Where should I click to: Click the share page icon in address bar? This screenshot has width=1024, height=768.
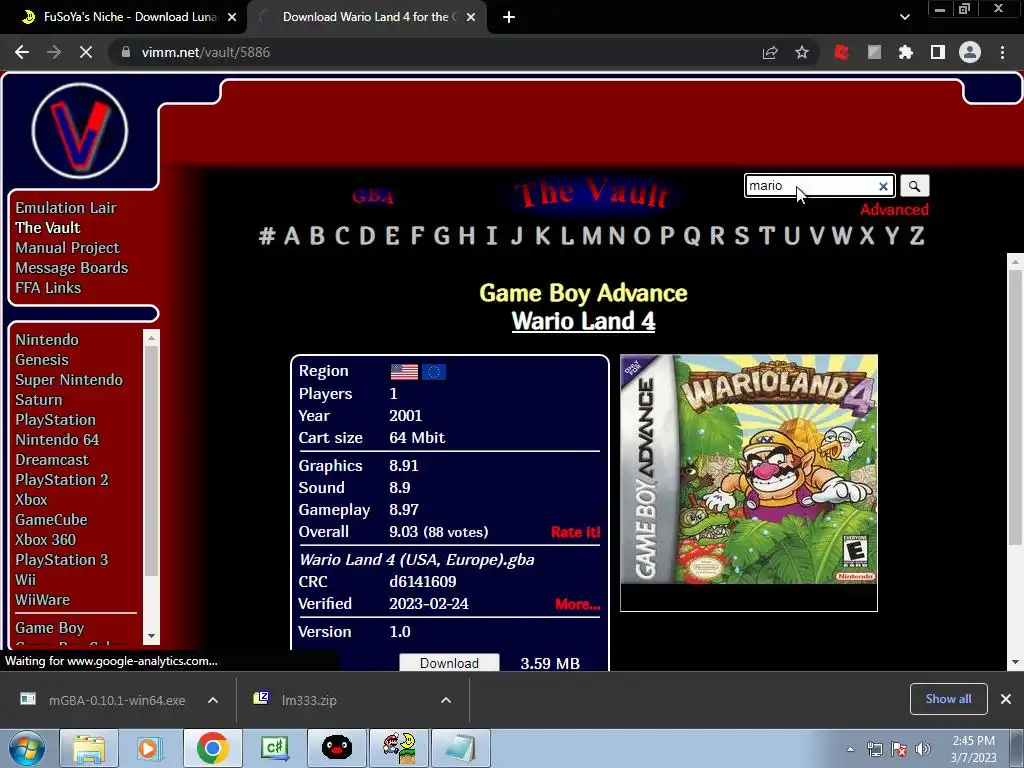(x=770, y=52)
